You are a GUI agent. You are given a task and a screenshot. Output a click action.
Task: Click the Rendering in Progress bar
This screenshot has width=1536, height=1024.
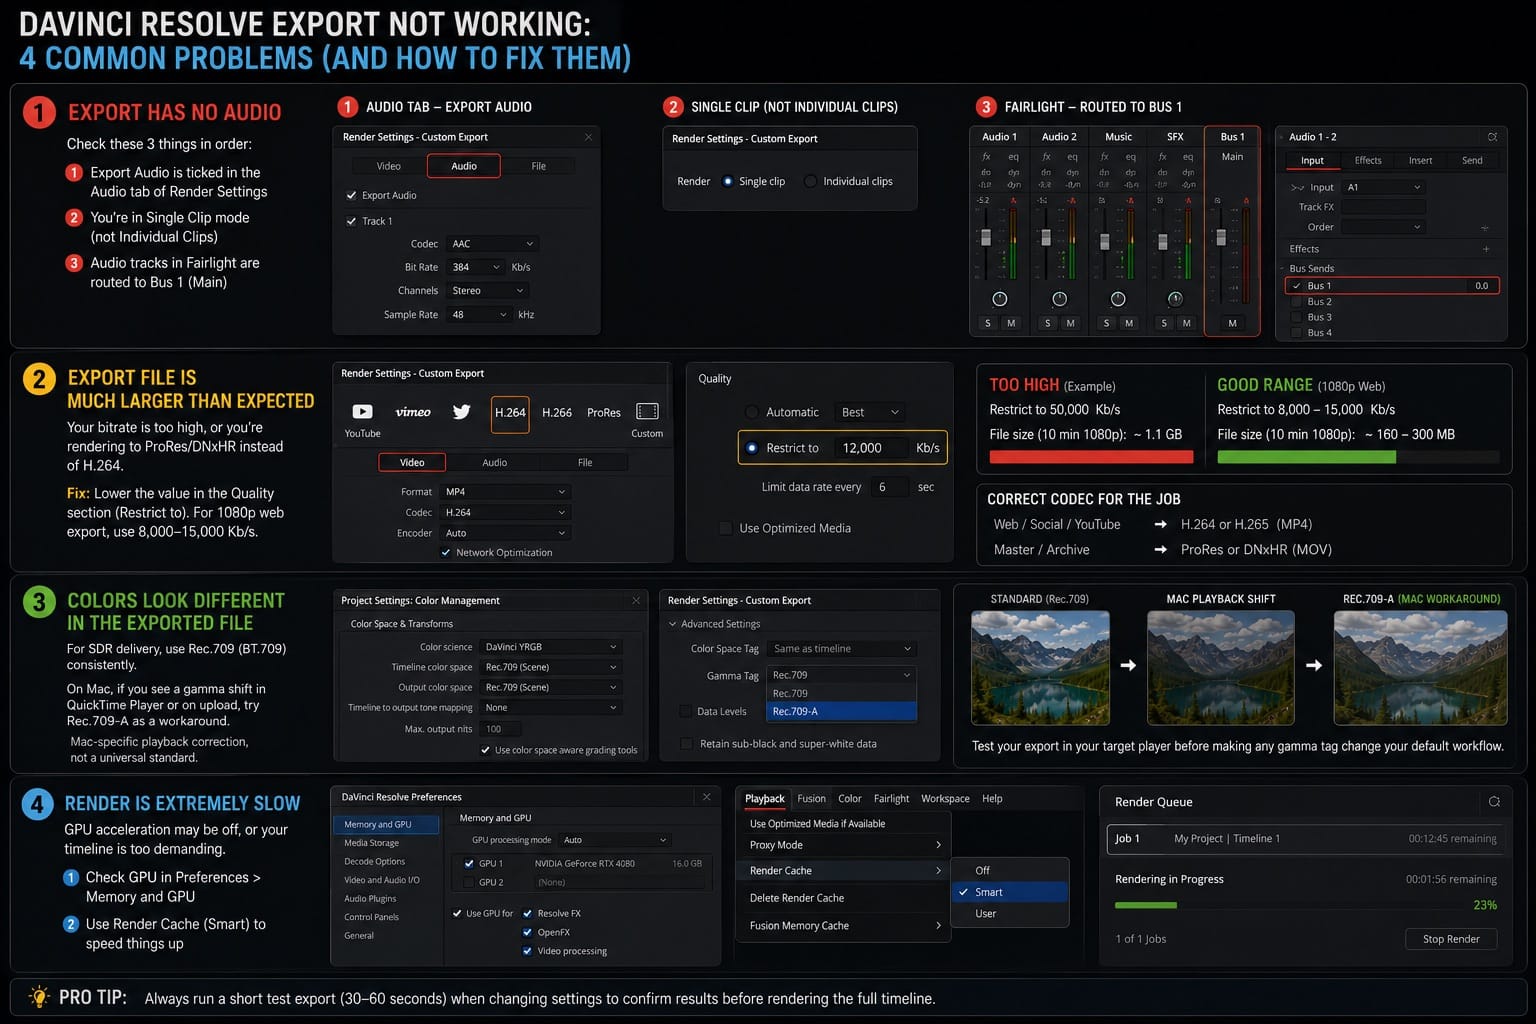pos(1306,905)
